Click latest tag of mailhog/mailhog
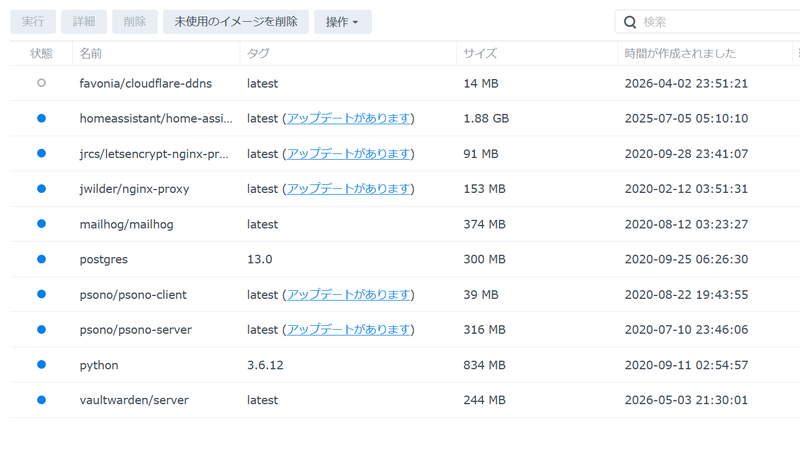This screenshot has height=454, width=800. tap(262, 224)
